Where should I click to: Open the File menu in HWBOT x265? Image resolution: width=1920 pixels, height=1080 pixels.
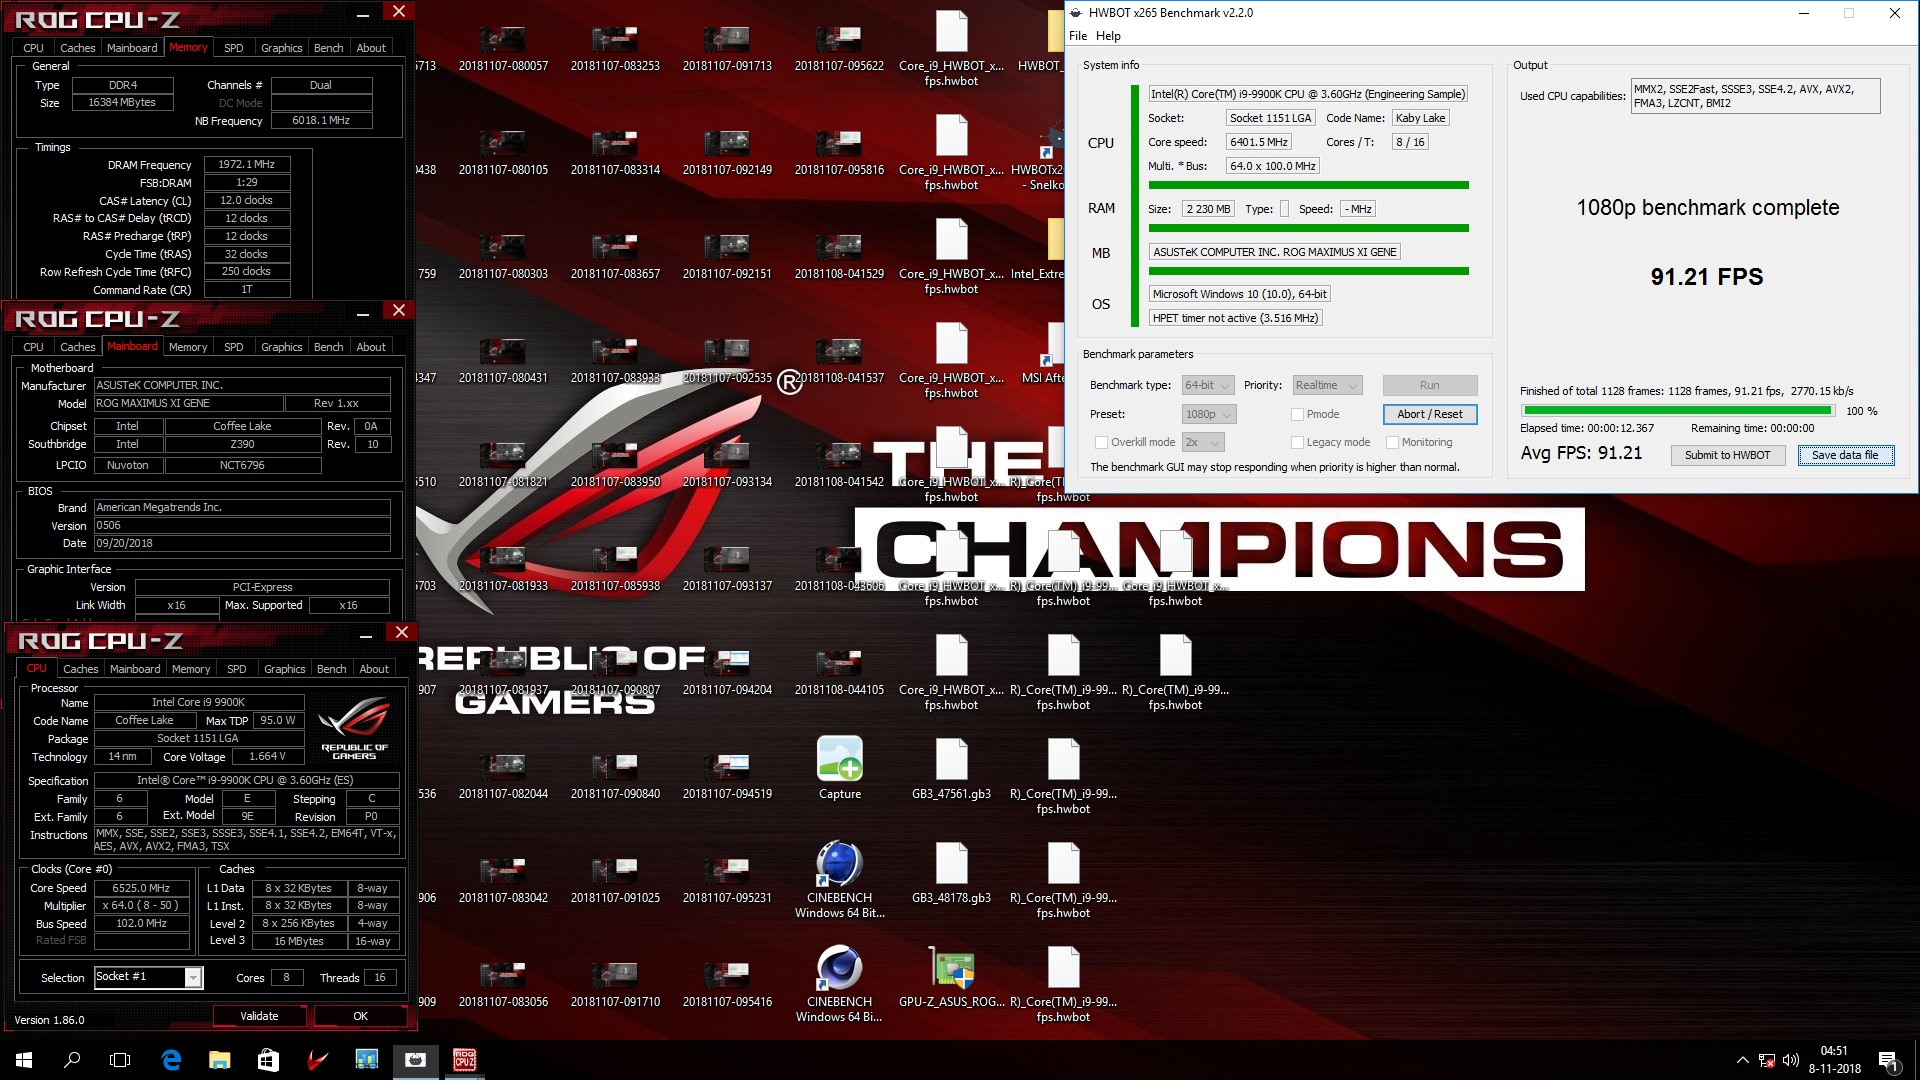pos(1078,36)
